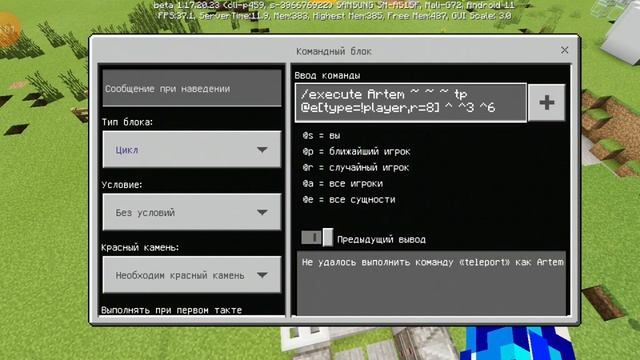The width and height of the screenshot is (640, 360).
Task: Toggle the Предыдущий вывод switch
Action: 317,238
